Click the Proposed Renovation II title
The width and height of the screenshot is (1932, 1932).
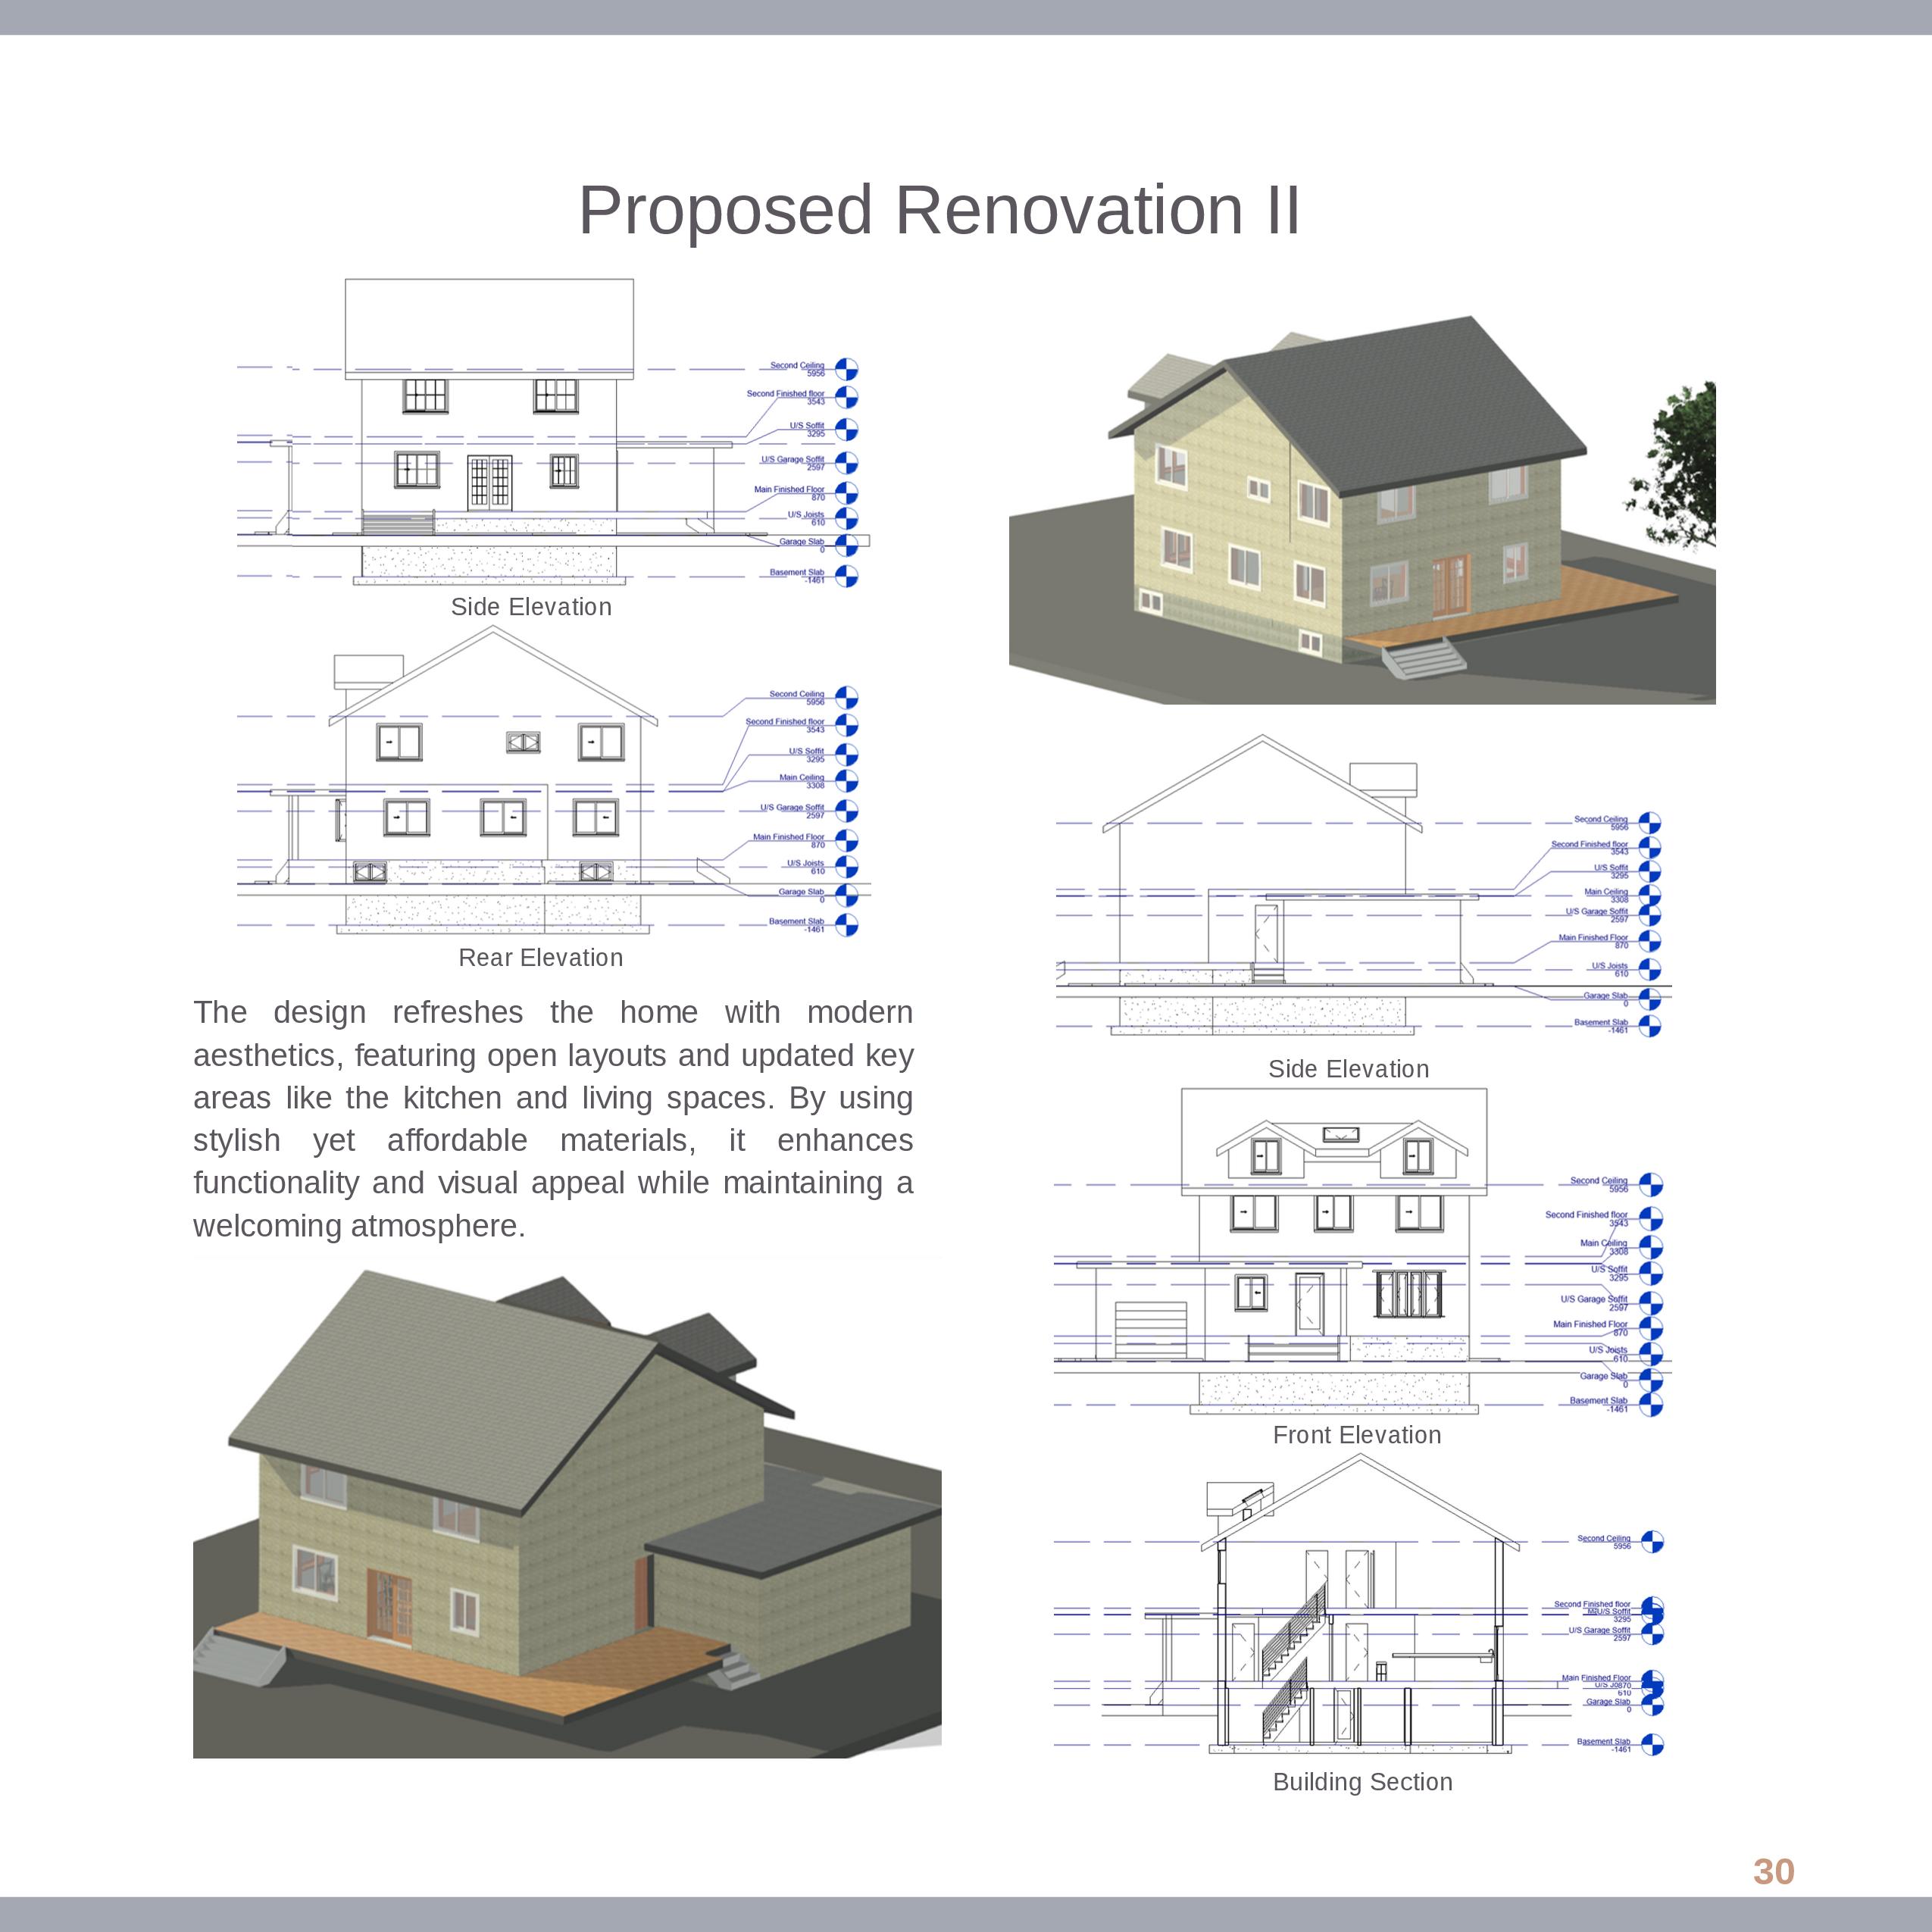click(x=939, y=210)
